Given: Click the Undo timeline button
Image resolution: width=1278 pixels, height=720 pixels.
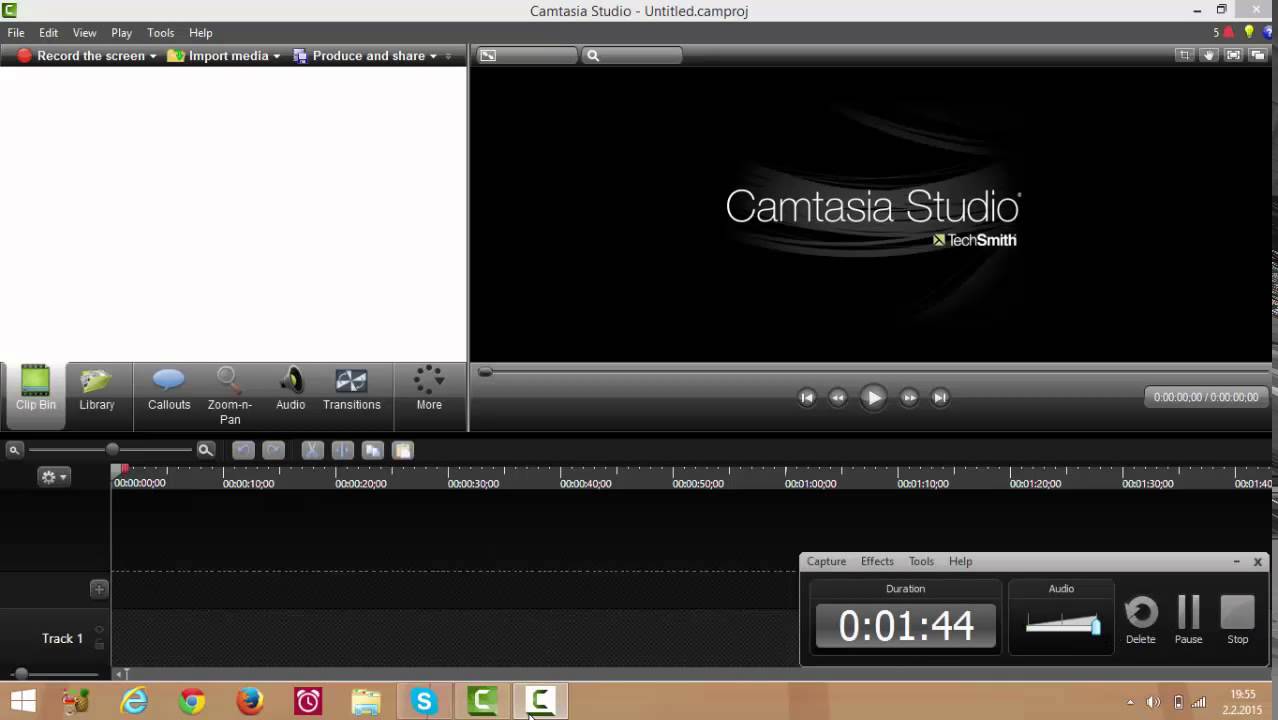Looking at the screenshot, I should tap(243, 450).
